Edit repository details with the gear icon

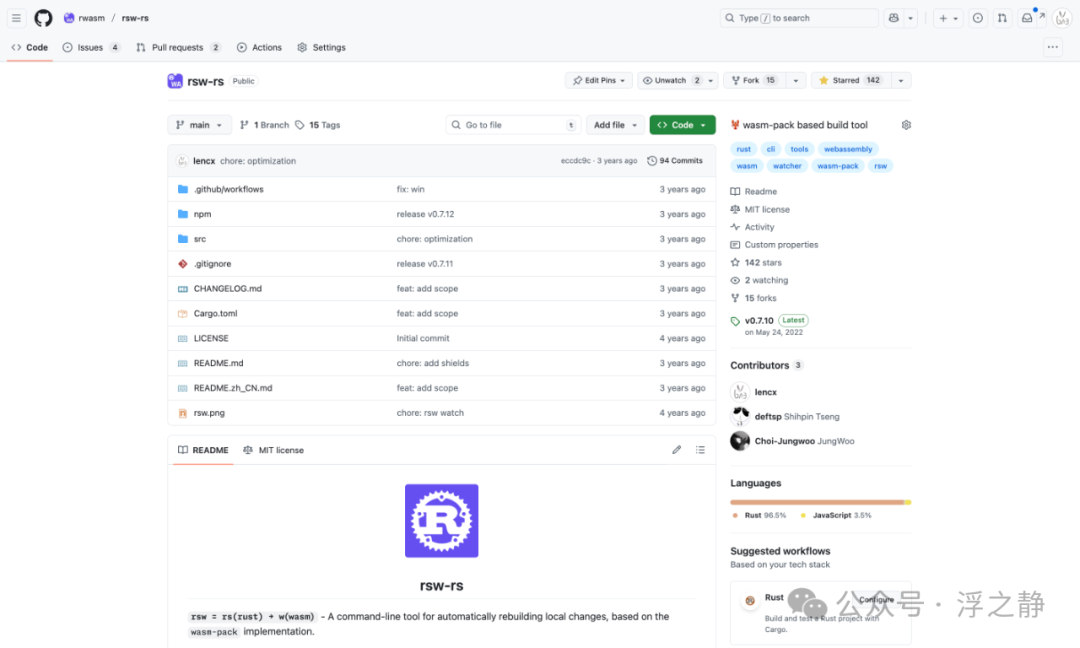pyautogui.click(x=906, y=125)
